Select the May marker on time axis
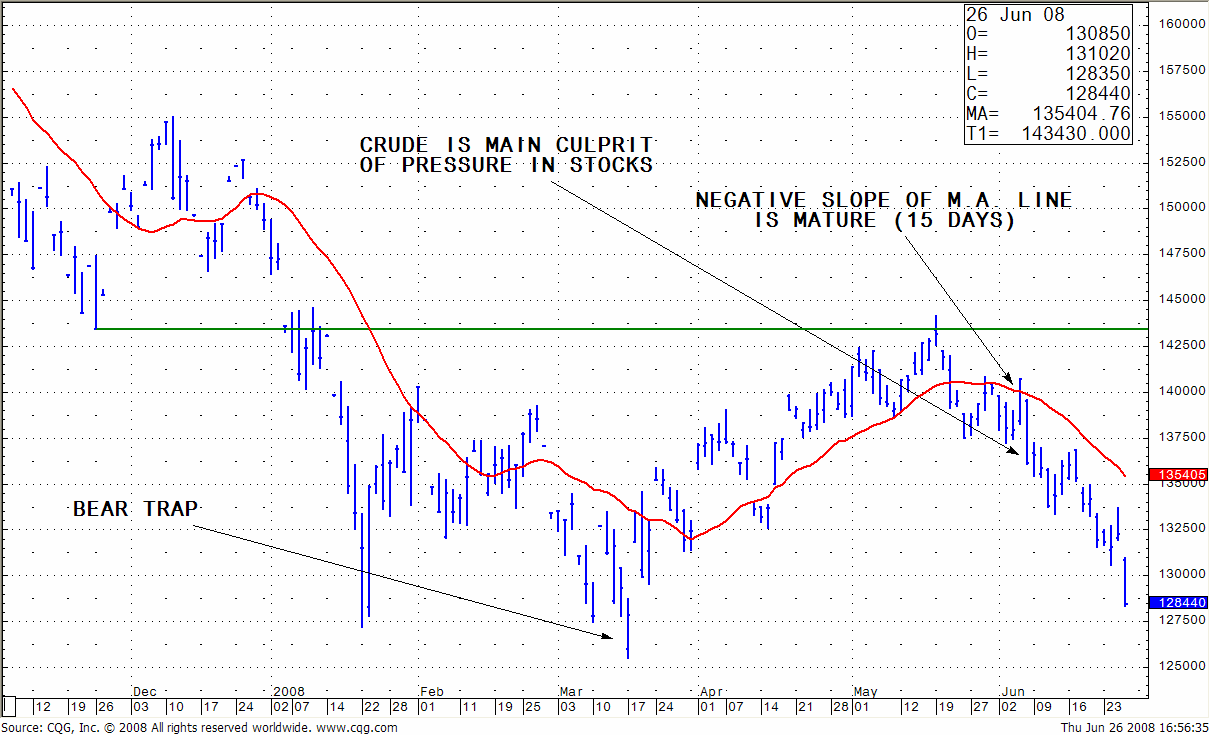The image size is (1210, 735). [x=864, y=691]
